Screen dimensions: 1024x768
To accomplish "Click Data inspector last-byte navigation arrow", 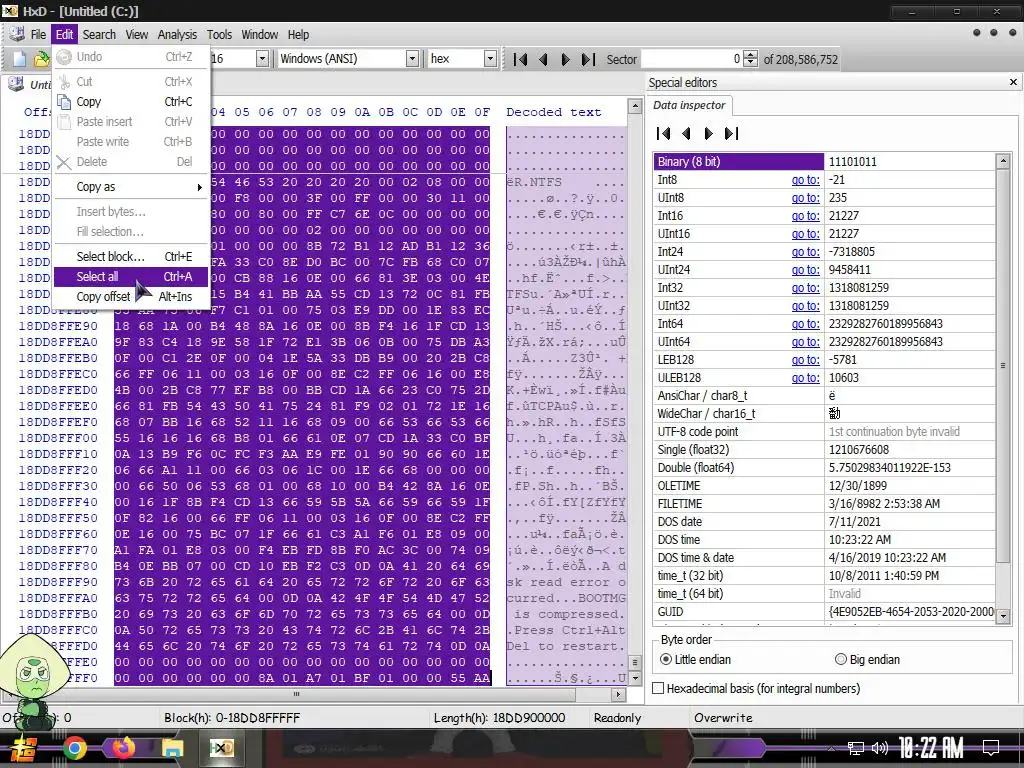I will (731, 133).
